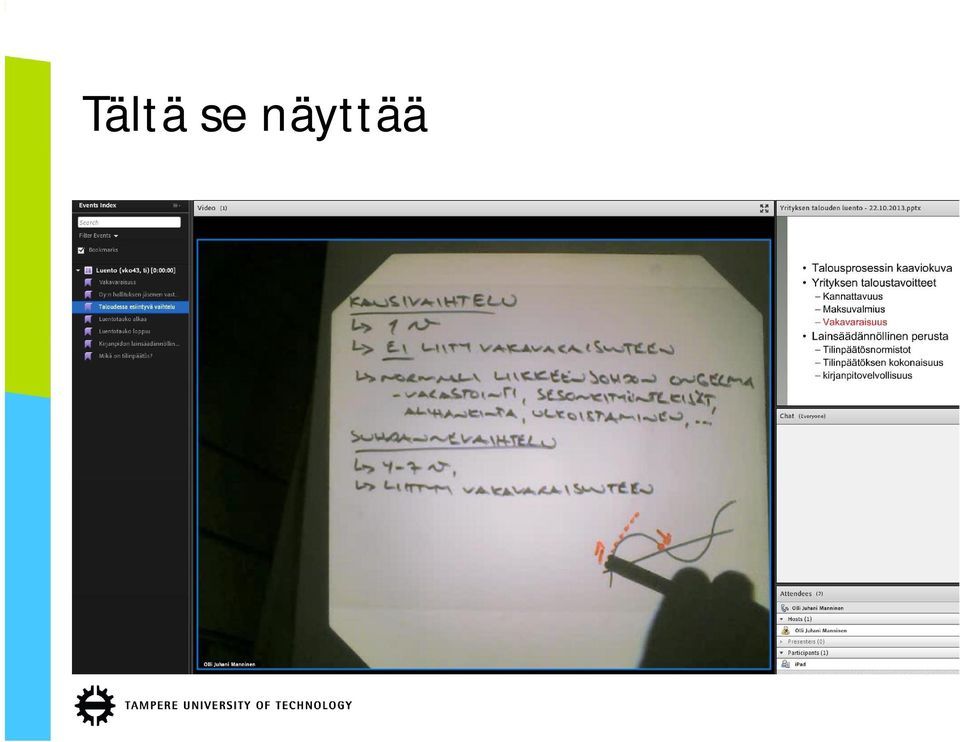Jump to the Luentotauko alkaa bookmark

pos(123,319)
